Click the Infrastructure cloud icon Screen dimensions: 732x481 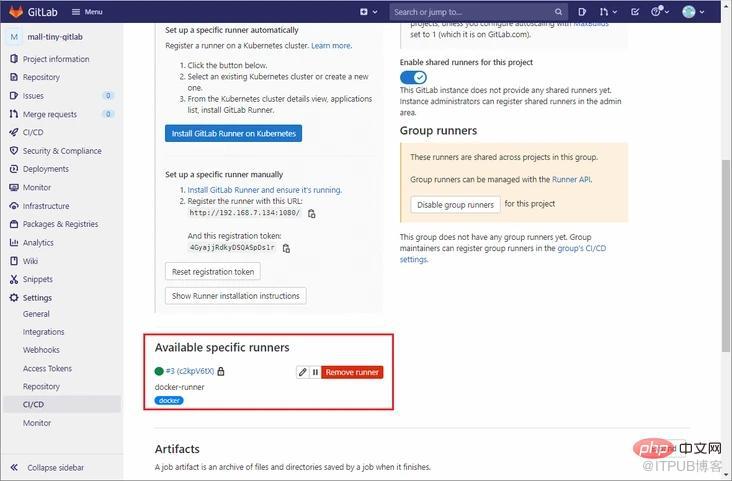(x=14, y=206)
